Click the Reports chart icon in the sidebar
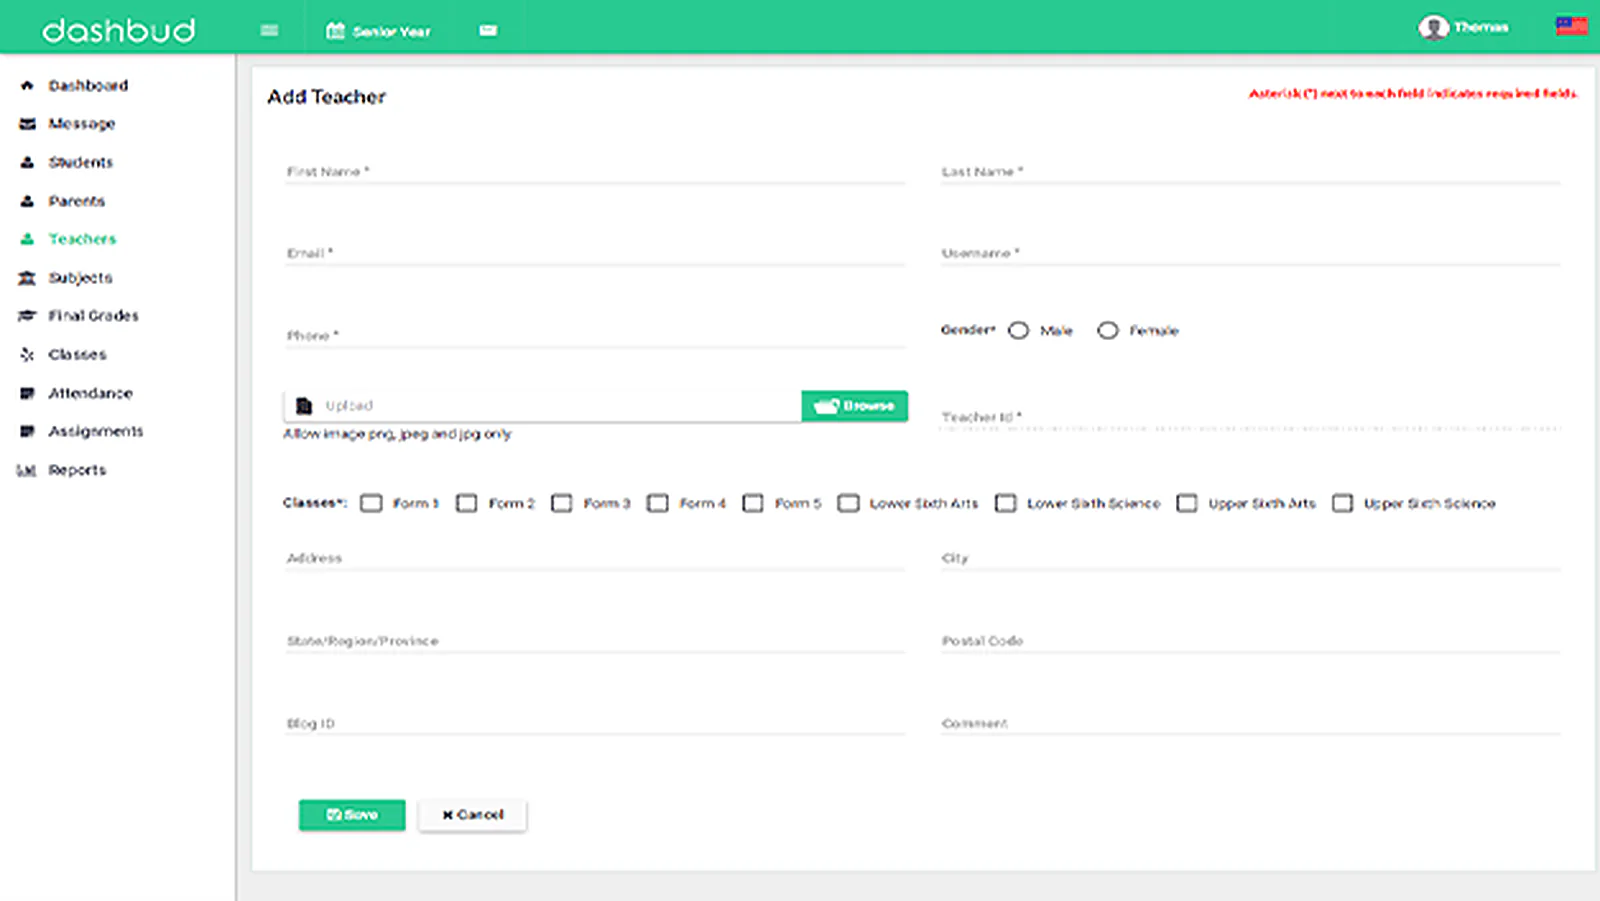The width and height of the screenshot is (1600, 901). pyautogui.click(x=27, y=470)
